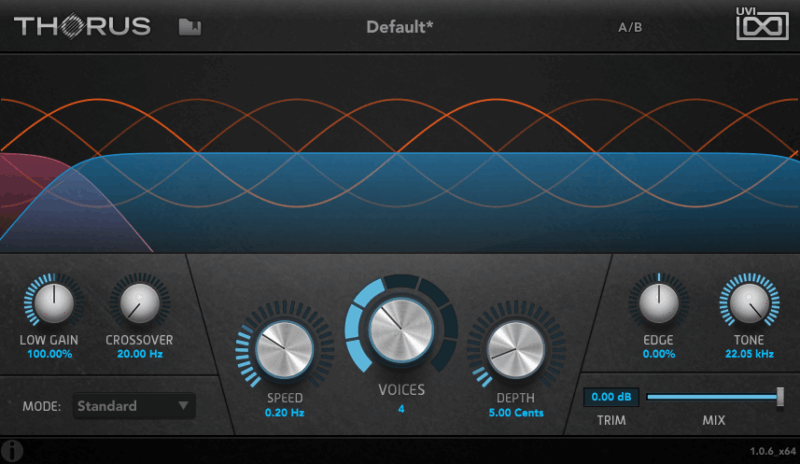Image resolution: width=800 pixels, height=464 pixels.
Task: Click the Edge knob
Action: 658,301
